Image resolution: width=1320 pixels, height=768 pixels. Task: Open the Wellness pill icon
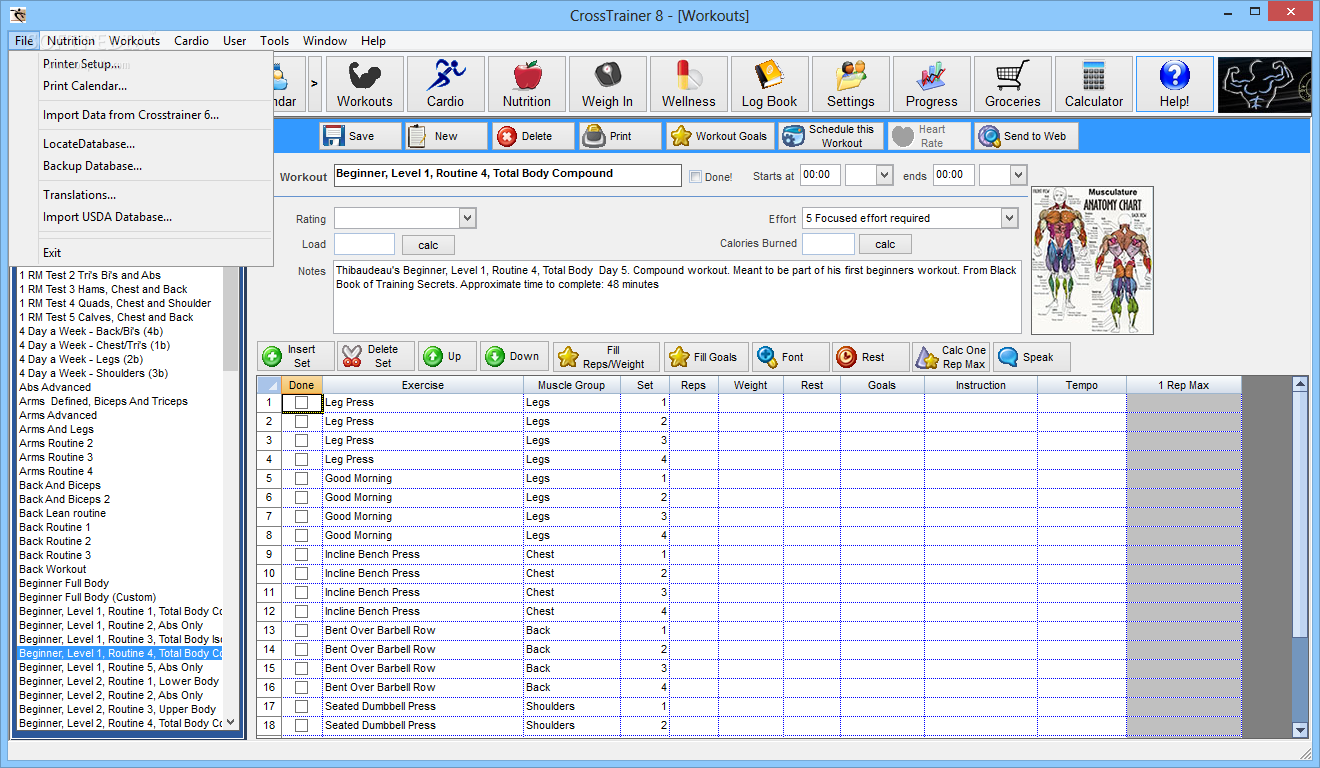tap(689, 84)
